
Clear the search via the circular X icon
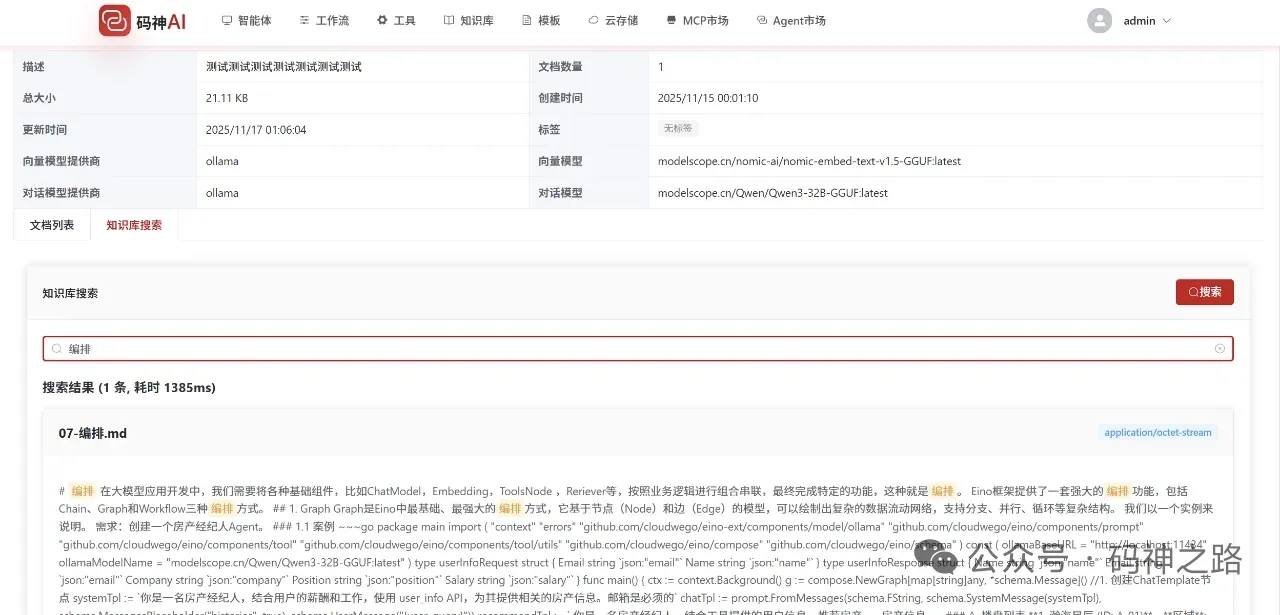(x=1219, y=348)
